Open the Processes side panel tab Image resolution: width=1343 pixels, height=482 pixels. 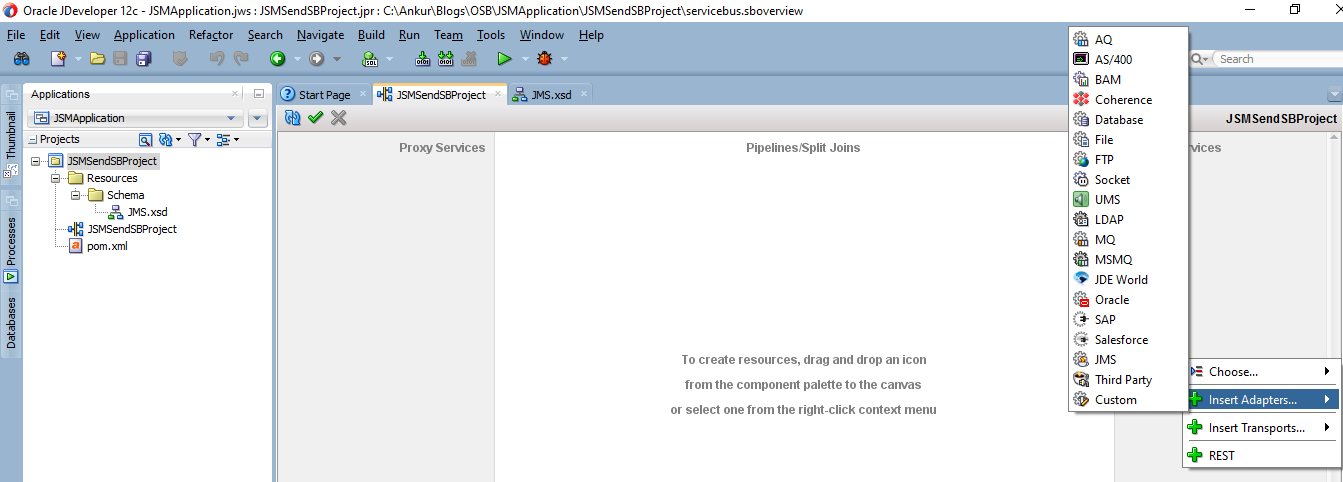click(x=11, y=242)
